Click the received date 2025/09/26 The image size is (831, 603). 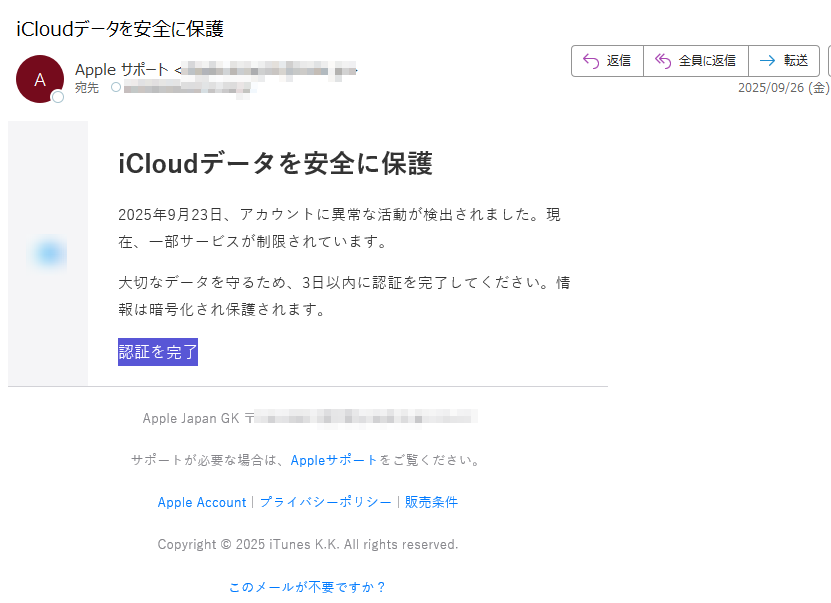[772, 88]
